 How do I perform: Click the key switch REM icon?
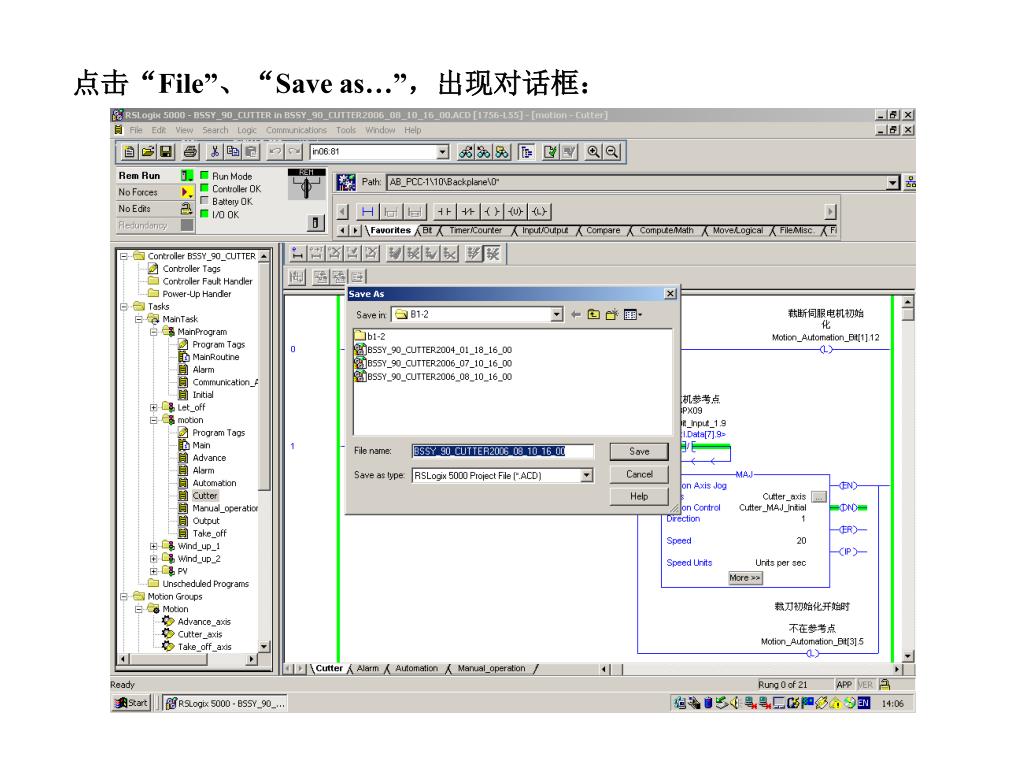pos(306,185)
